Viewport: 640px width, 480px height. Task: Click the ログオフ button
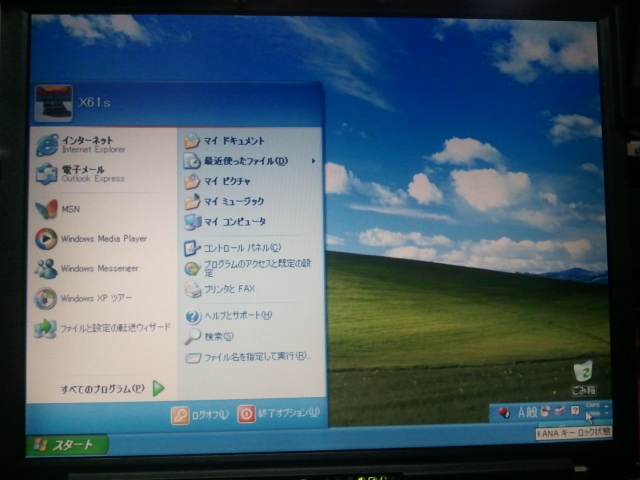pyautogui.click(x=200, y=415)
